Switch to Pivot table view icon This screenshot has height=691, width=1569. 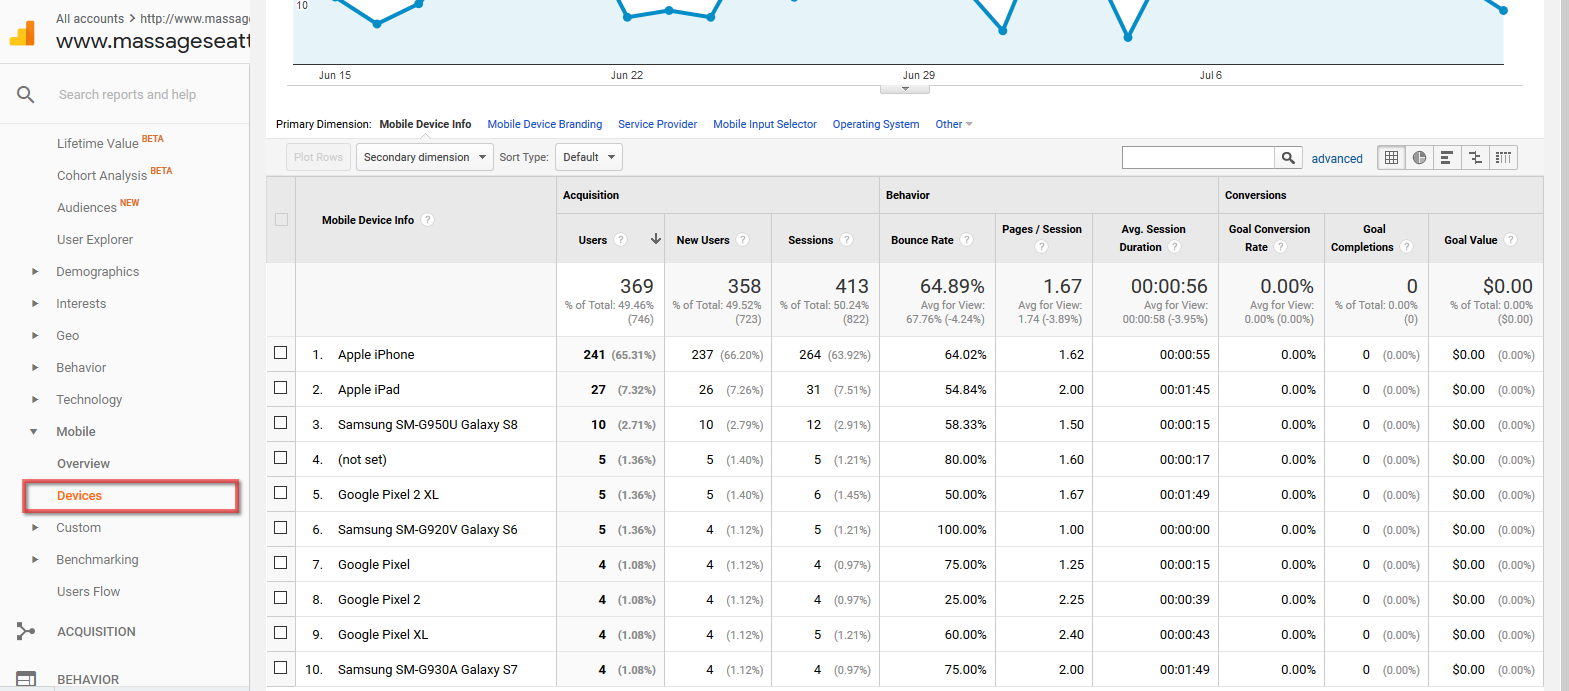(1503, 157)
